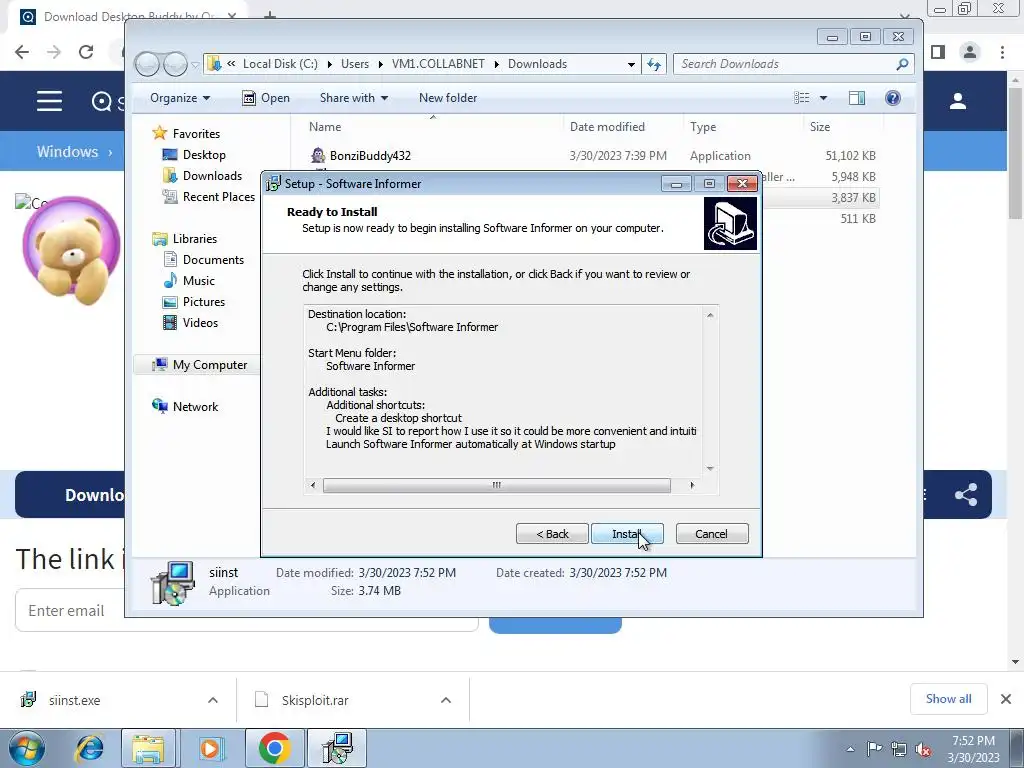
Task: Select Desktop in the navigation pane
Action: click(x=204, y=155)
